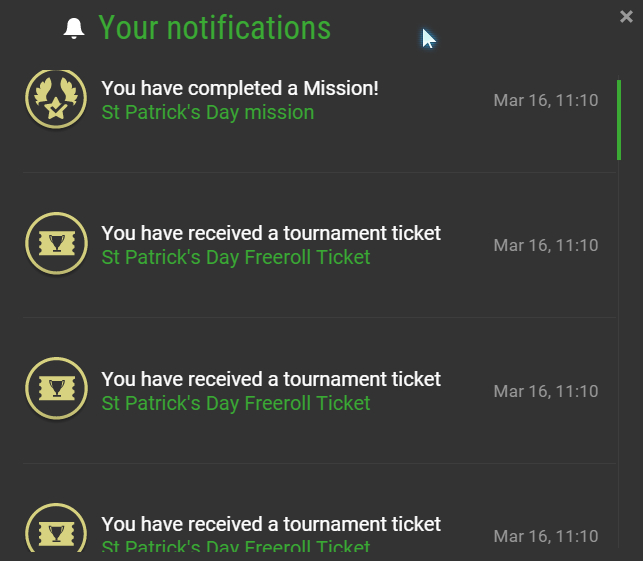The image size is (643, 561).
Task: Click the mission laurel badge icon
Action: click(x=56, y=99)
